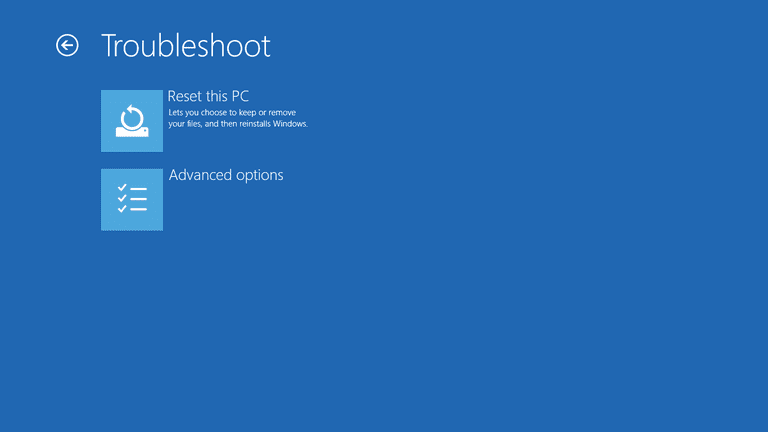The image size is (768, 432).
Task: Open Advanced options via its text label
Action: [226, 175]
